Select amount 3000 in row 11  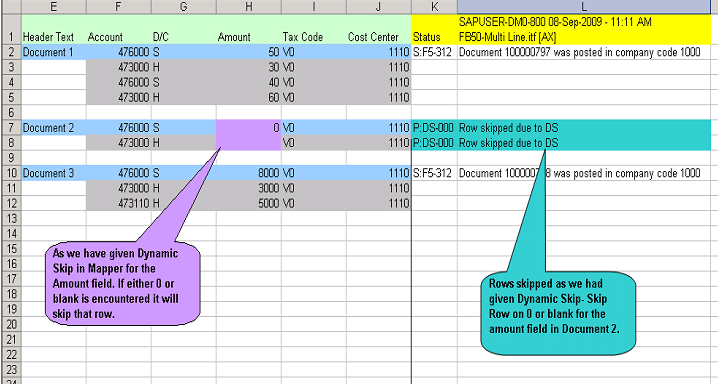tap(249, 188)
